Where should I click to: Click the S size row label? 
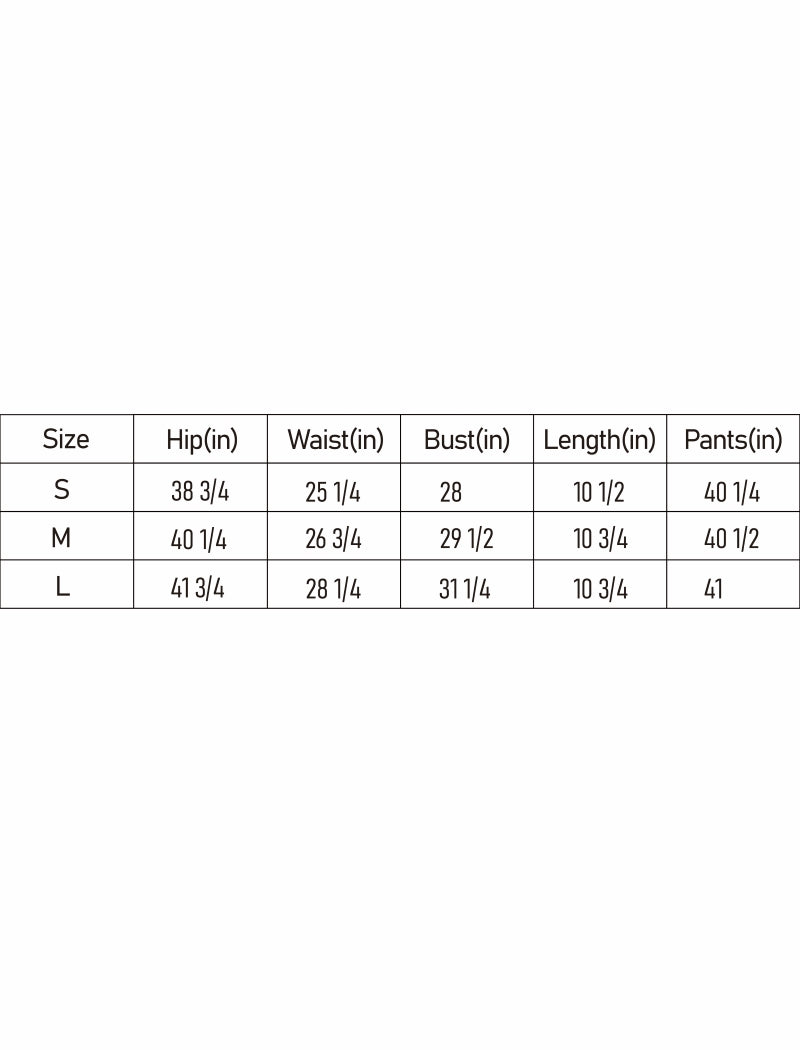(62, 490)
